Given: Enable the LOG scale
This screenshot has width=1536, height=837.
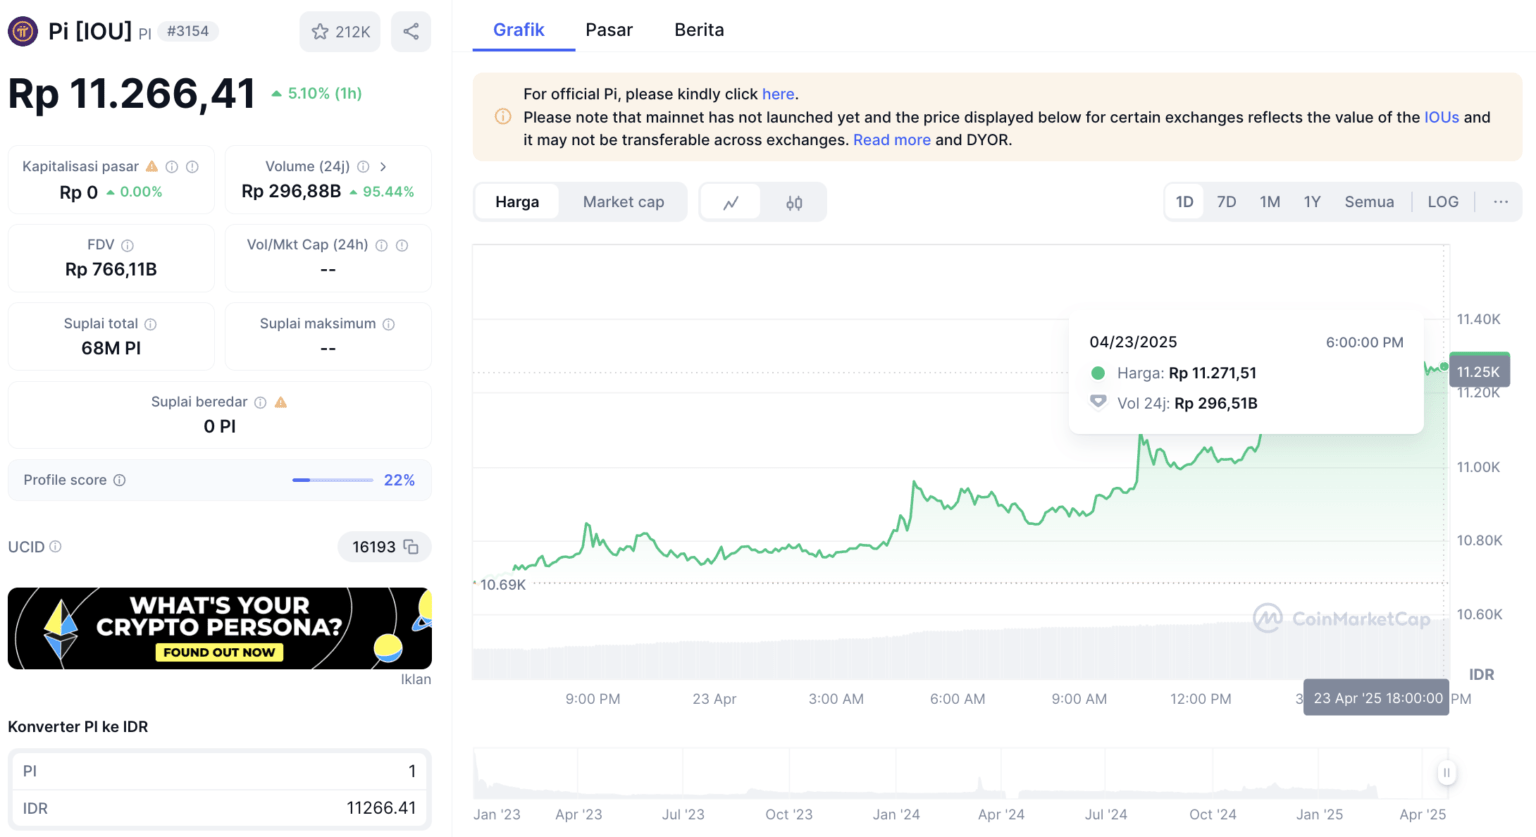Looking at the screenshot, I should (x=1443, y=201).
